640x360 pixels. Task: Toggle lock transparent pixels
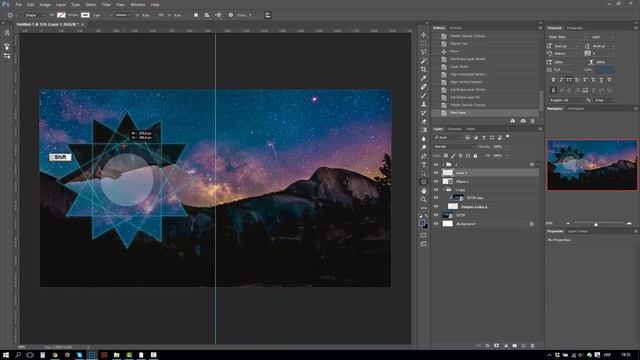point(446,156)
